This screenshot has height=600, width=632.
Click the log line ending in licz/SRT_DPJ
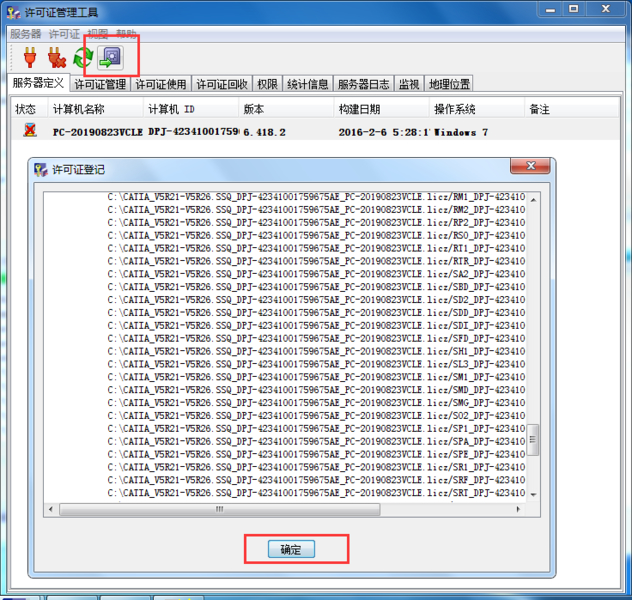pyautogui.click(x=316, y=493)
